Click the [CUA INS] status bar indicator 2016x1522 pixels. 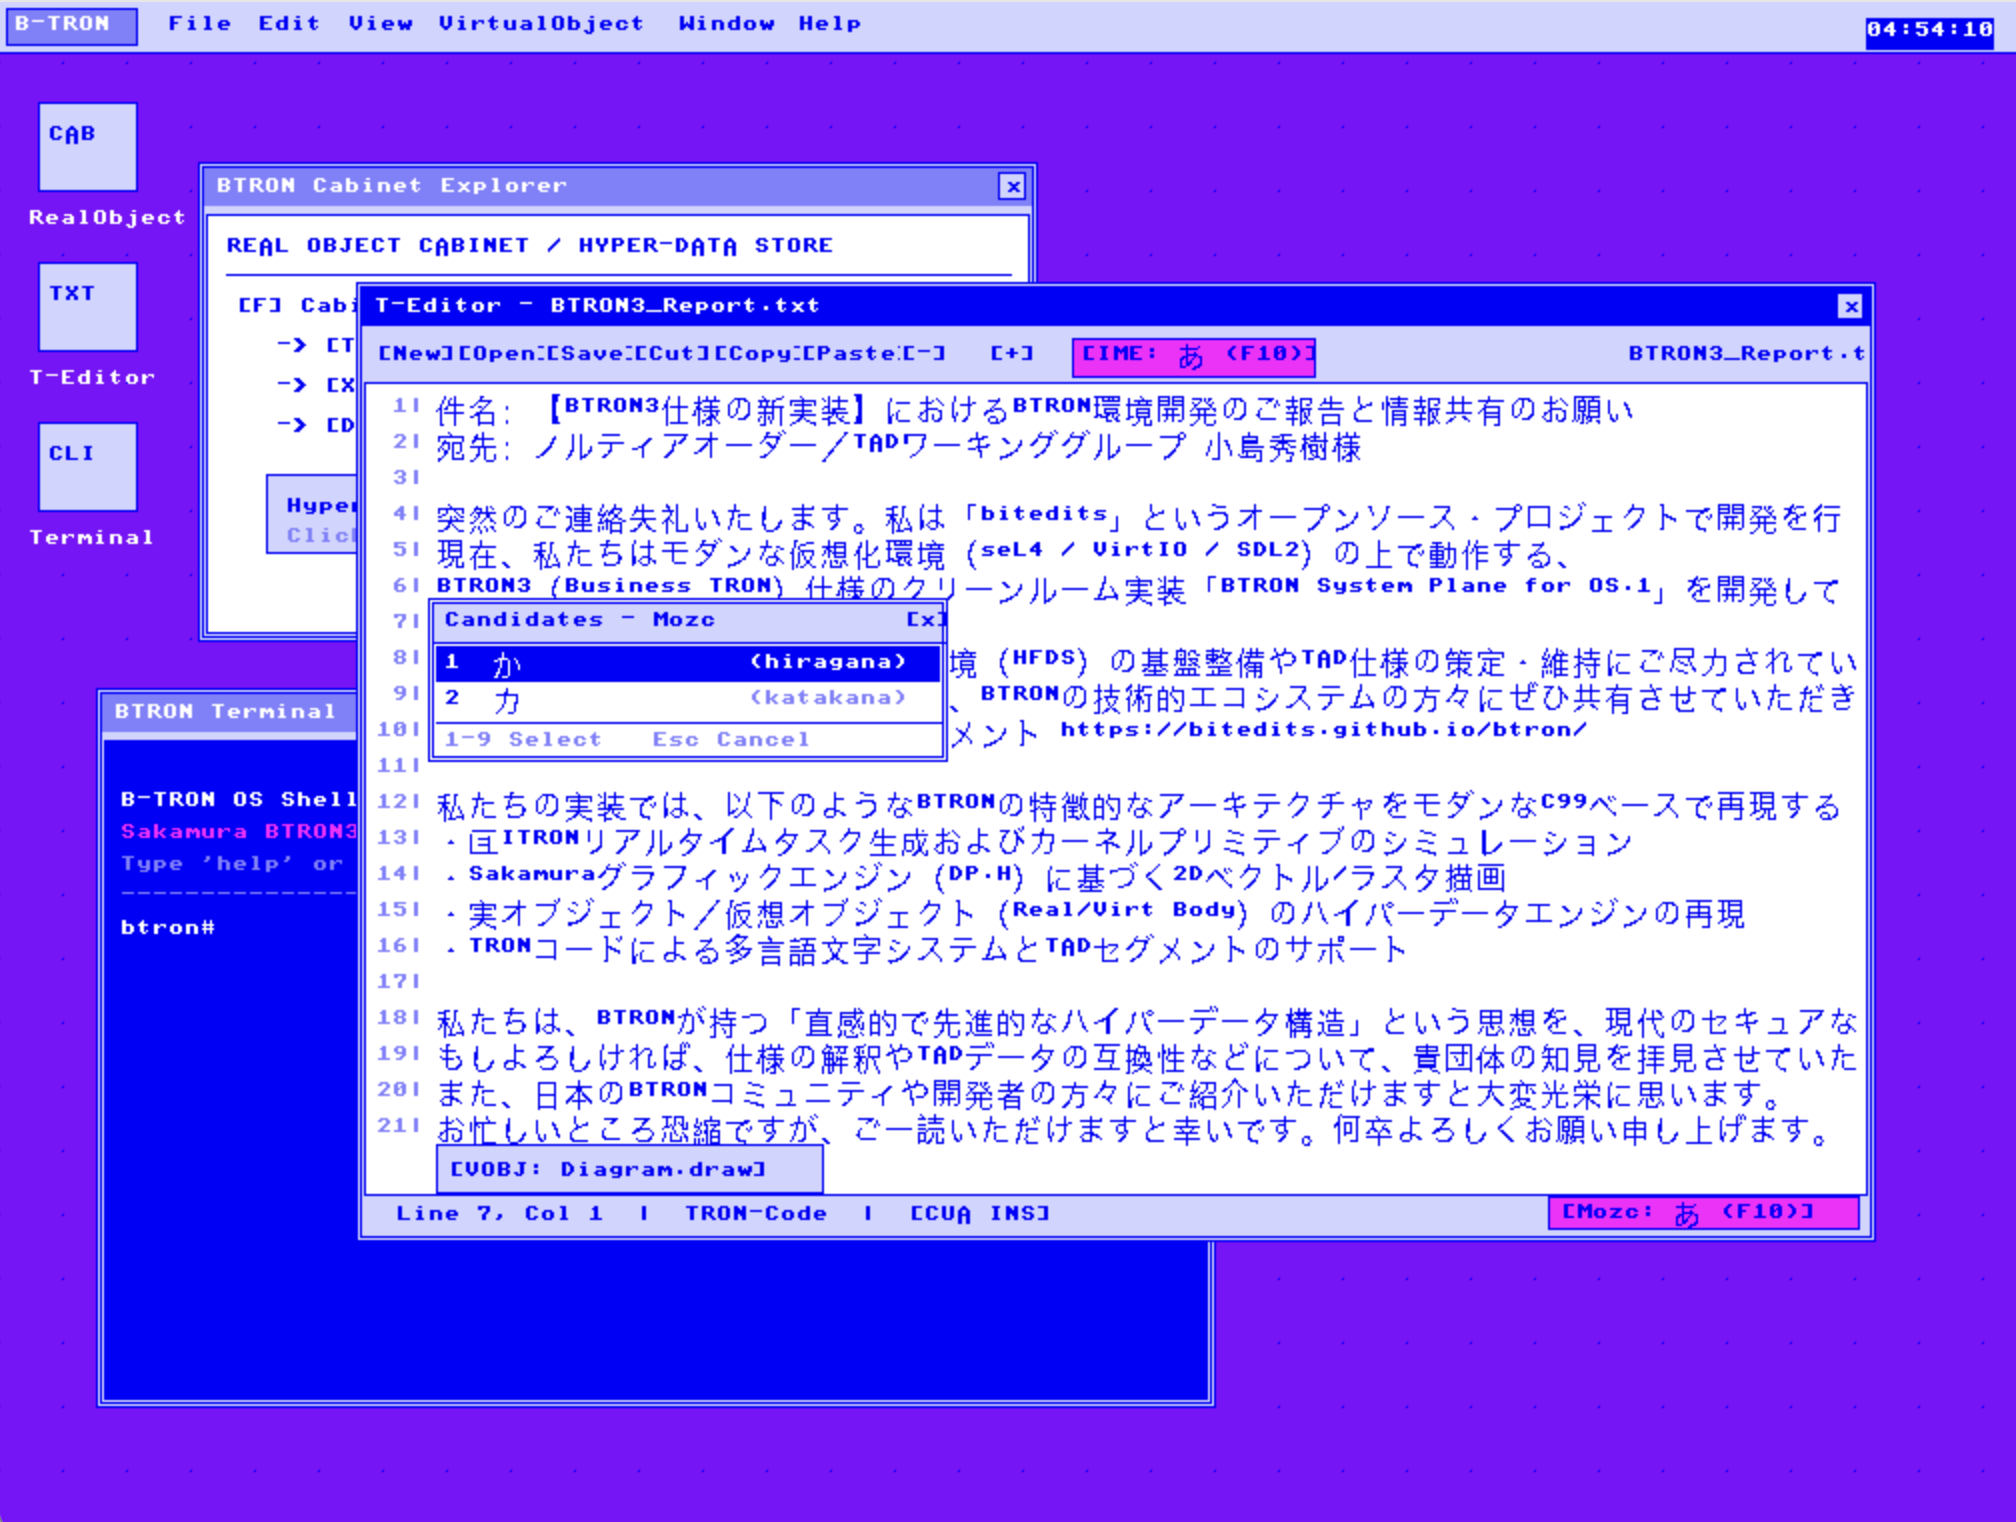point(979,1214)
